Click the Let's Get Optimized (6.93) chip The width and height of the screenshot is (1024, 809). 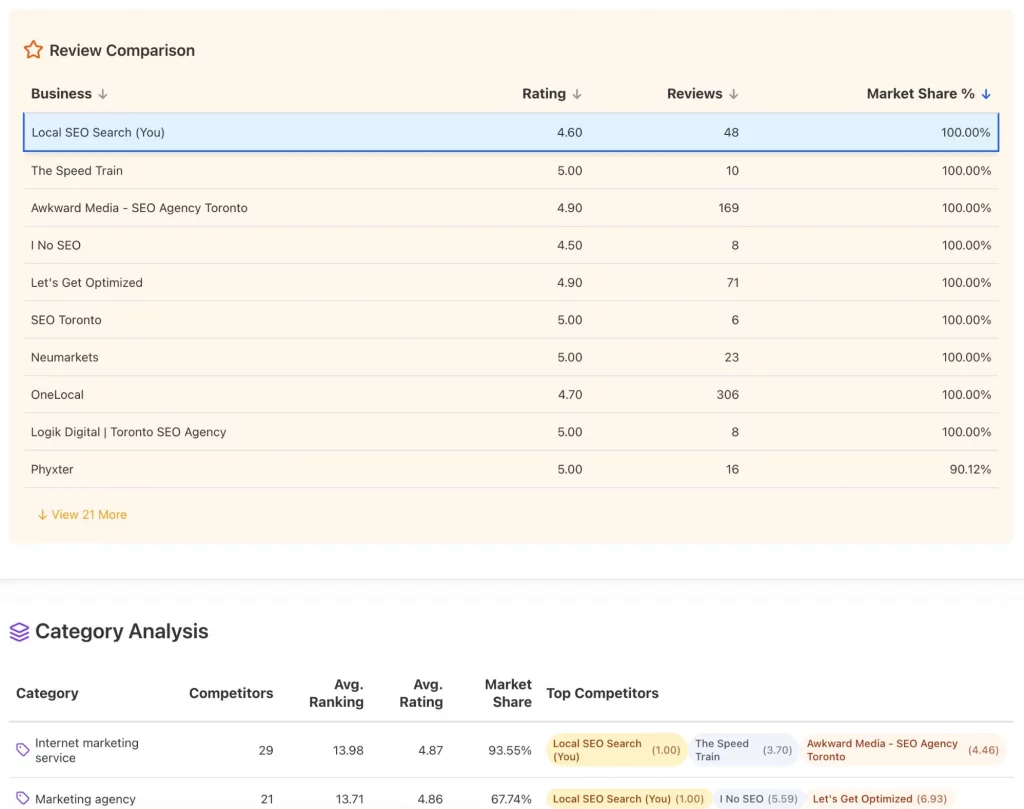(880, 799)
